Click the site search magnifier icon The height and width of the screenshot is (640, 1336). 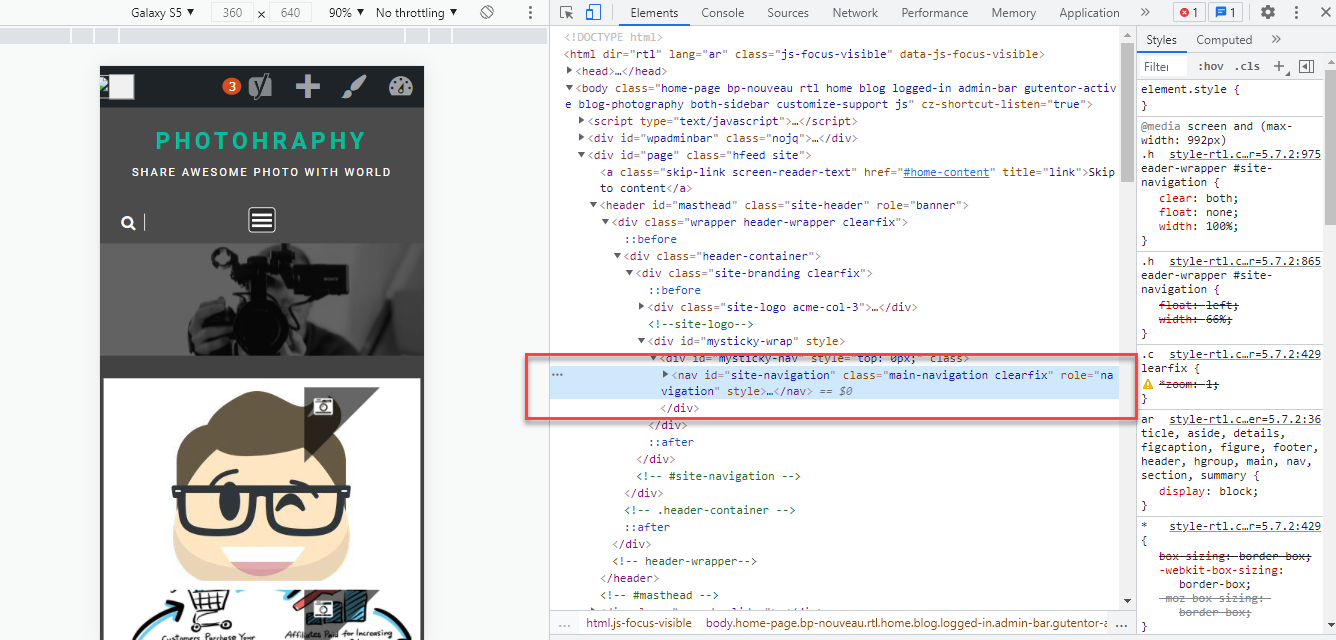pyautogui.click(x=128, y=223)
